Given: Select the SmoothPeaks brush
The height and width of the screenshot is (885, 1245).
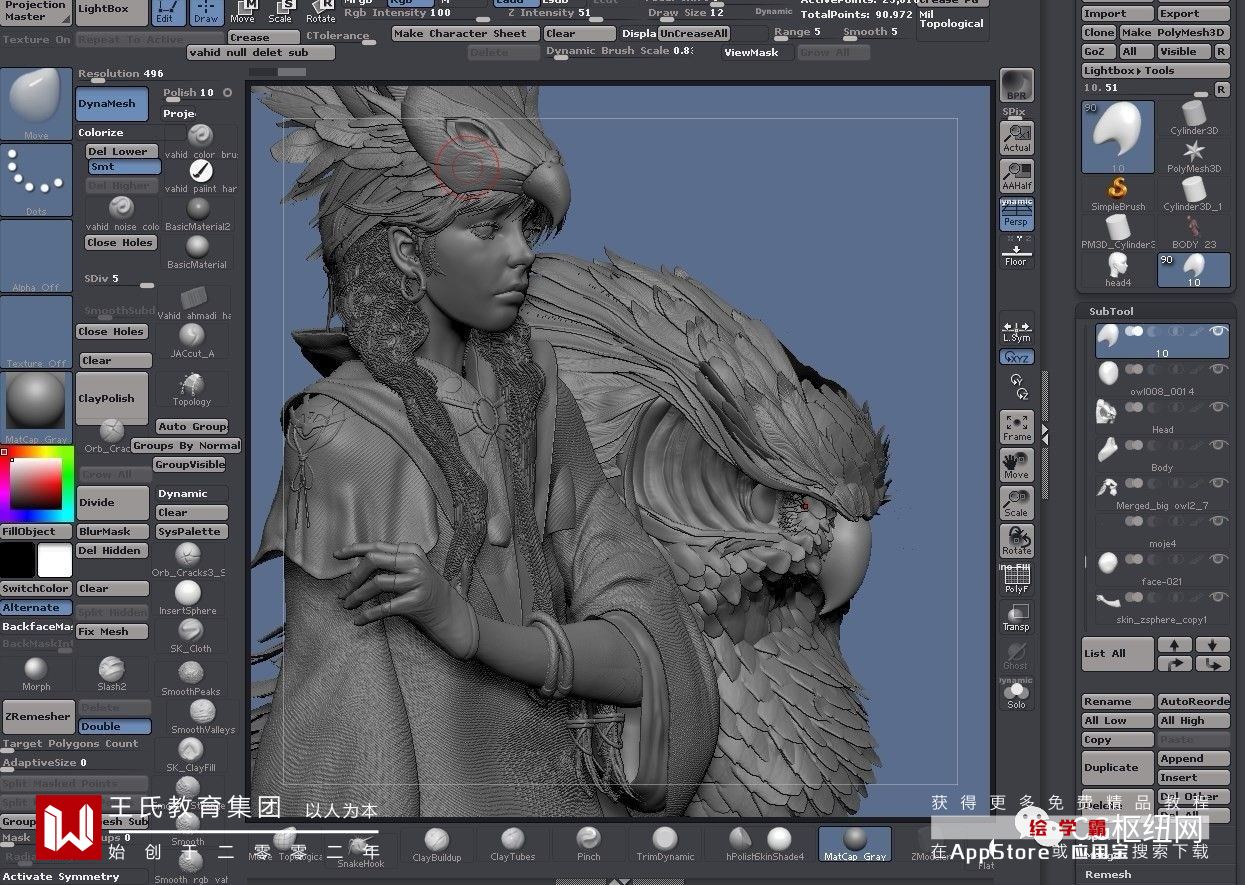Looking at the screenshot, I should pyautogui.click(x=190, y=678).
